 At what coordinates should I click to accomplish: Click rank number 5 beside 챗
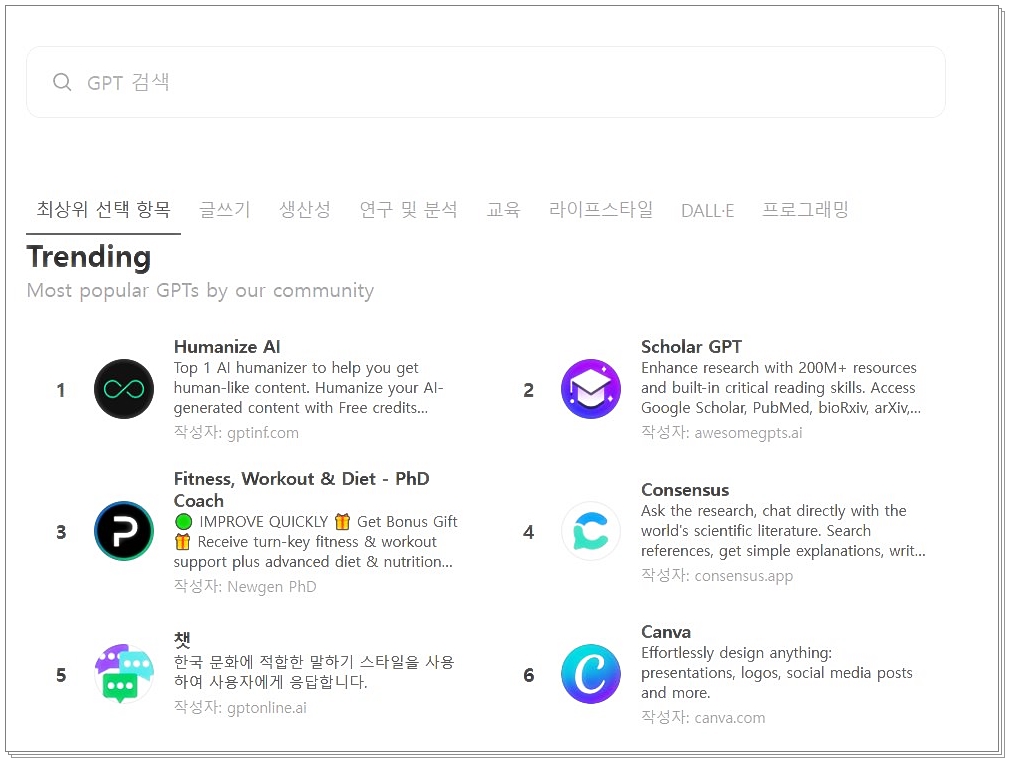[x=61, y=675]
